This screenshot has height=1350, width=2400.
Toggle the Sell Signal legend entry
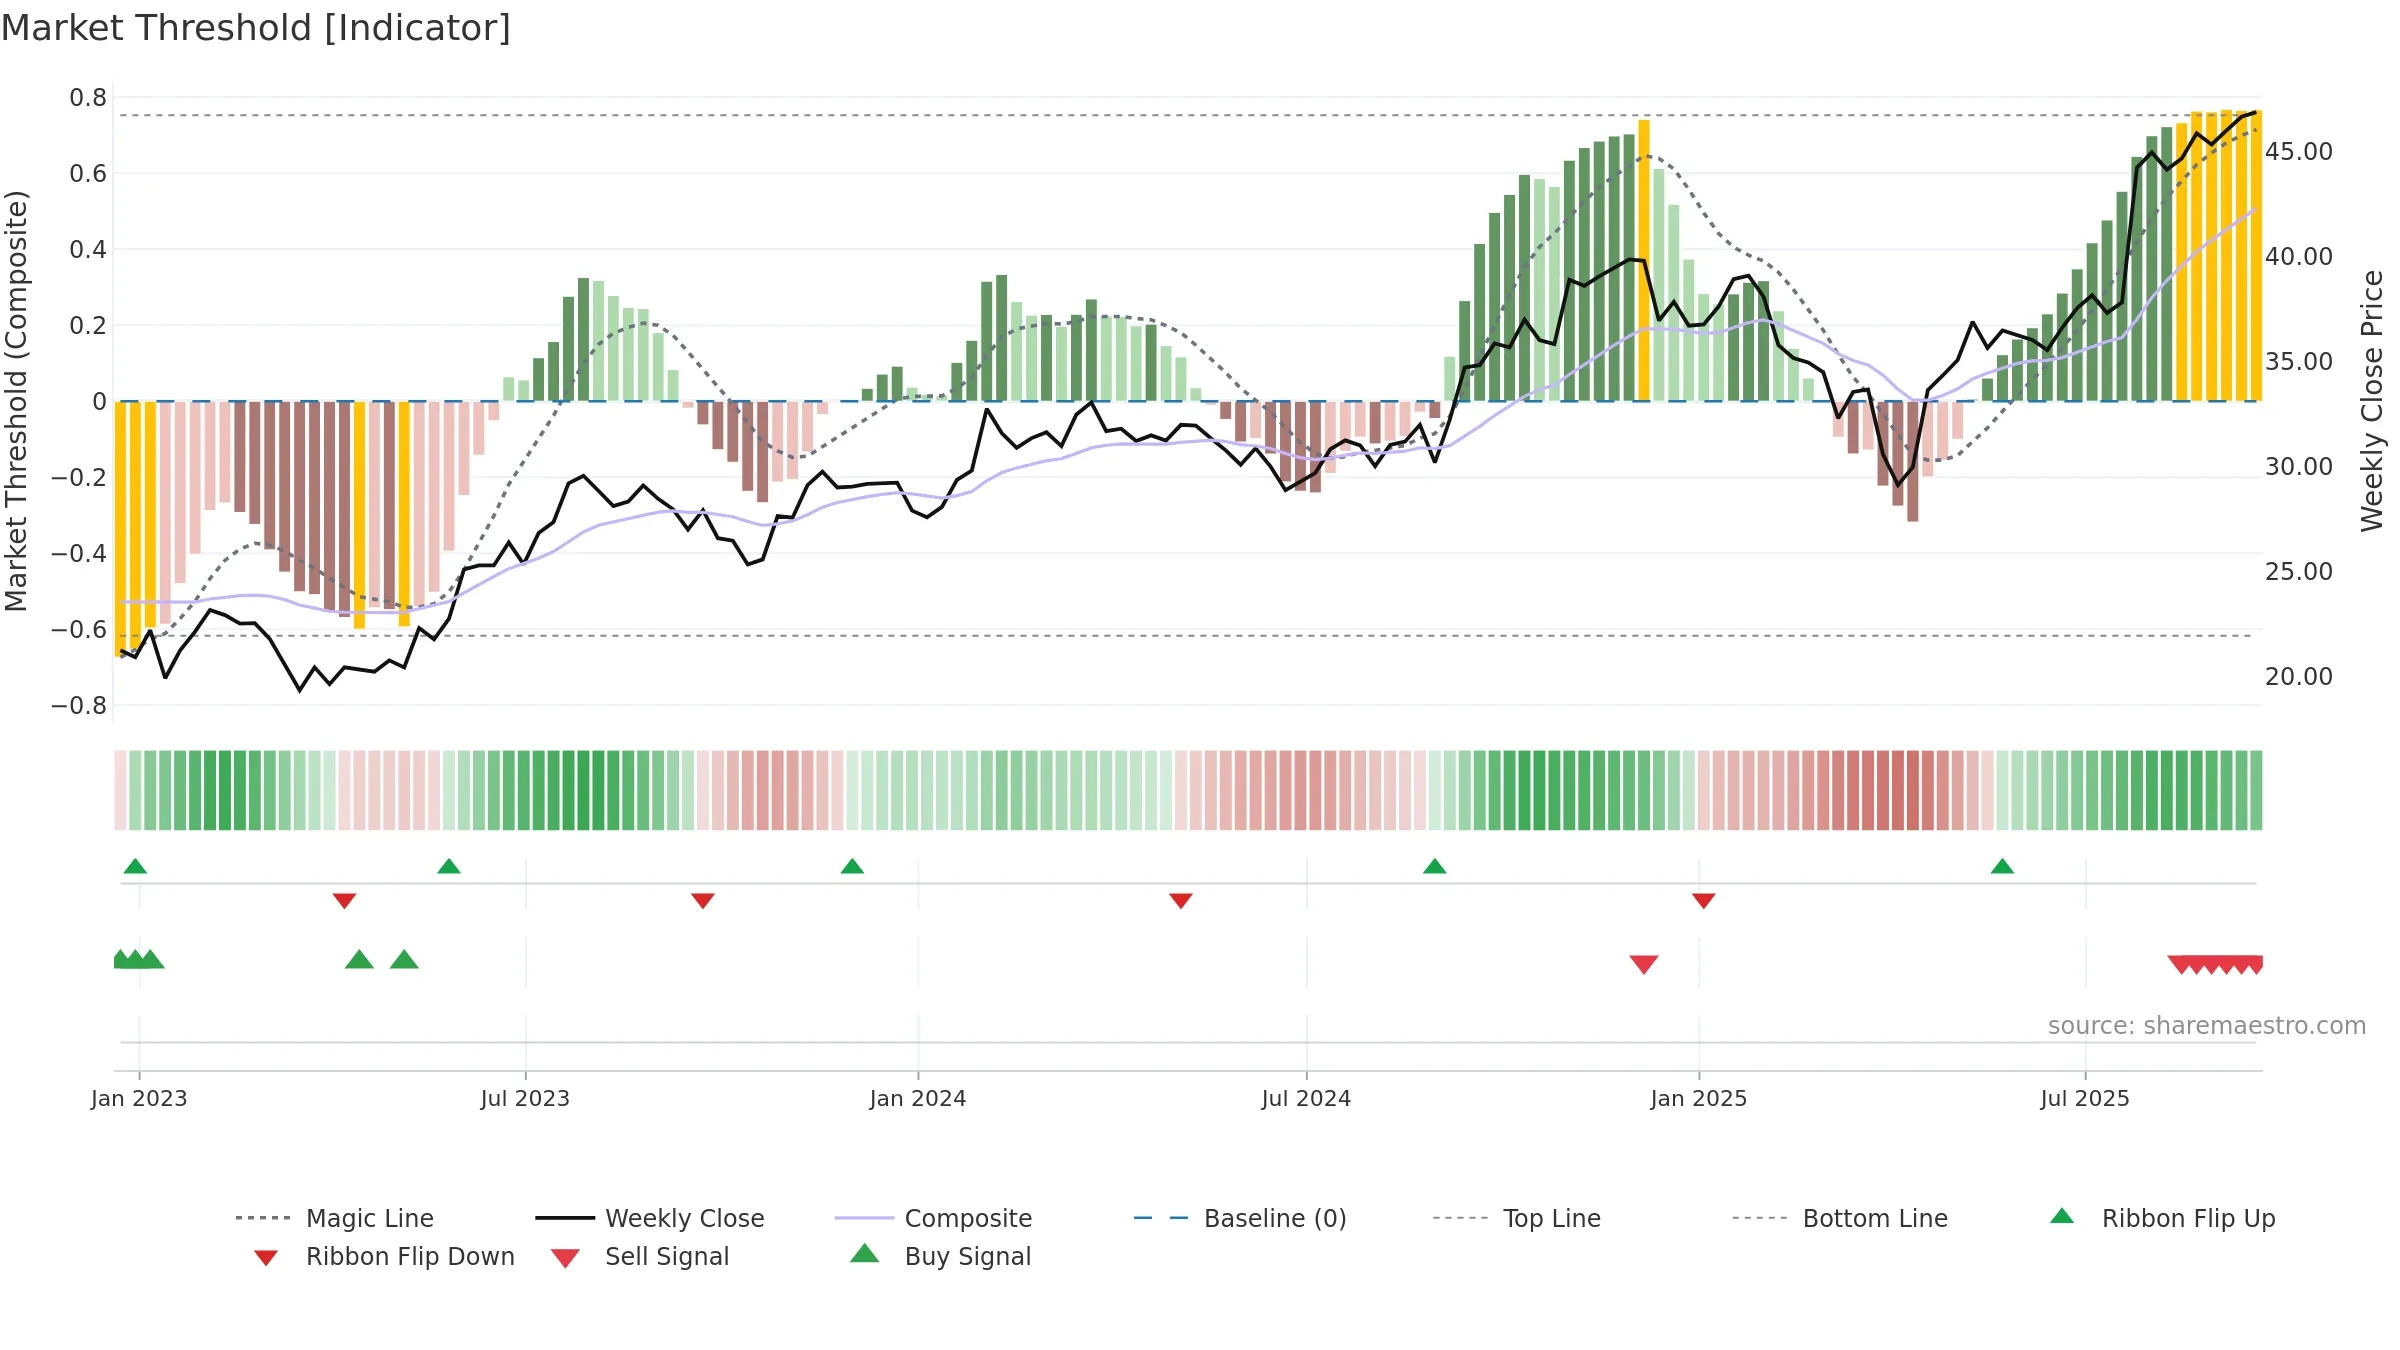[640, 1256]
